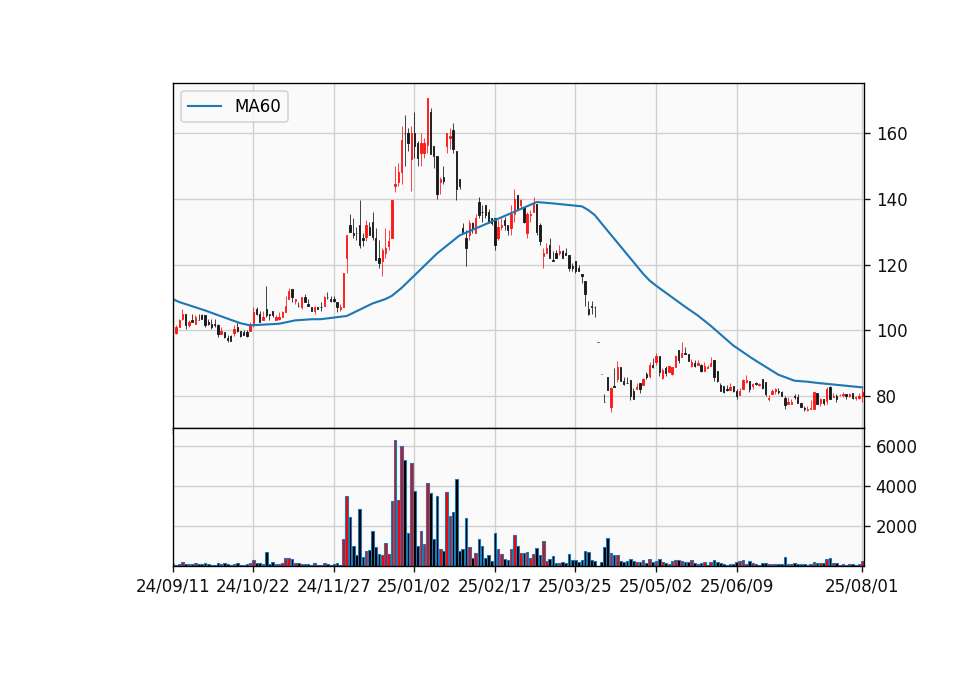This screenshot has height=690, width=960.
Task: Select the 24/10/22 date label
Action: (253, 586)
